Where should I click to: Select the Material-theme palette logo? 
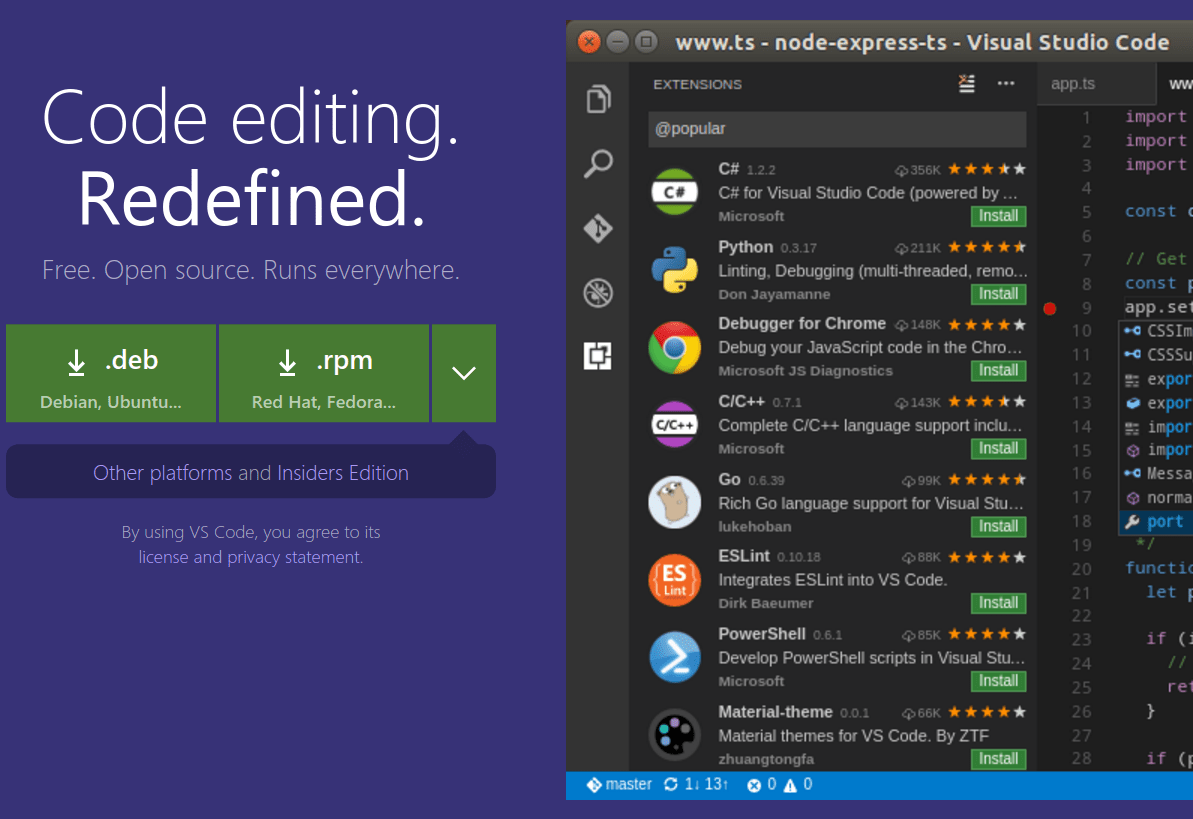(675, 735)
